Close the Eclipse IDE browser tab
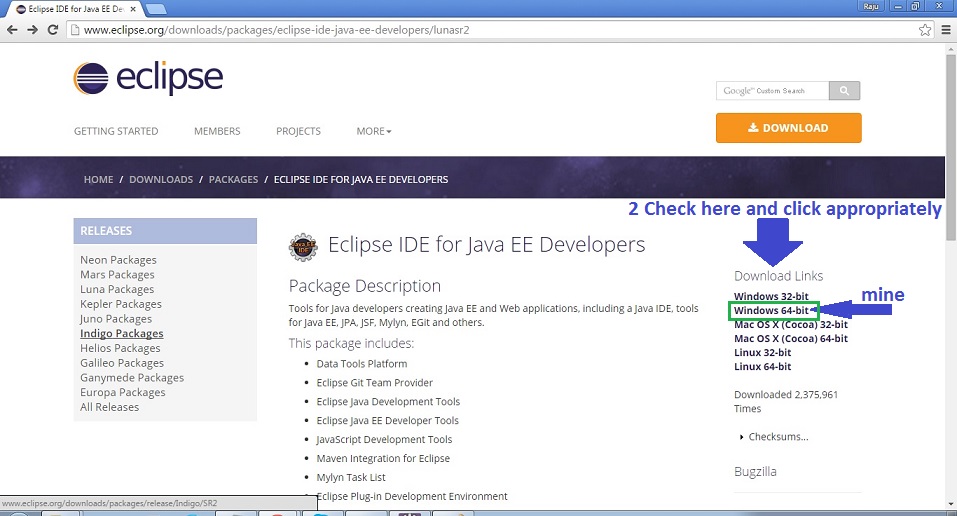Screen dimensions: 957x516 133,9
